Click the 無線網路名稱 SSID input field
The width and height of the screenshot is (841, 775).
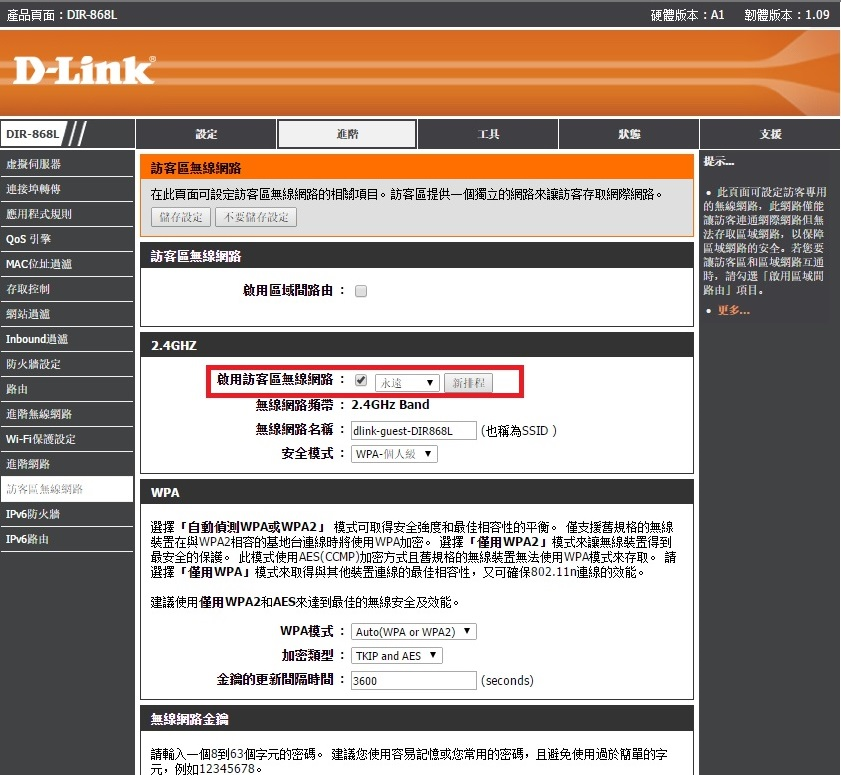(413, 430)
